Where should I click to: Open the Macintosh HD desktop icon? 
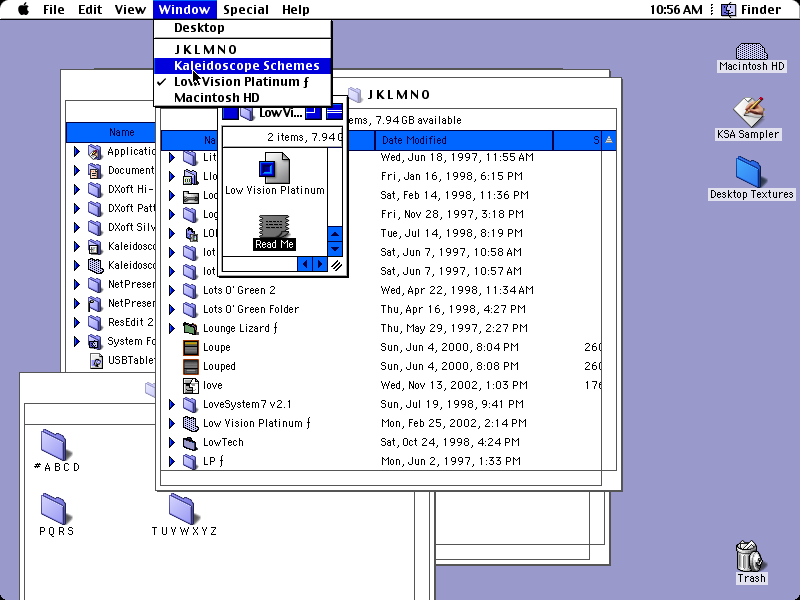751,52
